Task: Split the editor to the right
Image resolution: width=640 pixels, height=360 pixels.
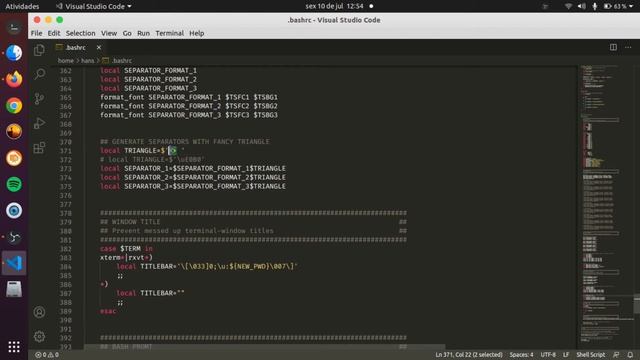Action: point(613,47)
